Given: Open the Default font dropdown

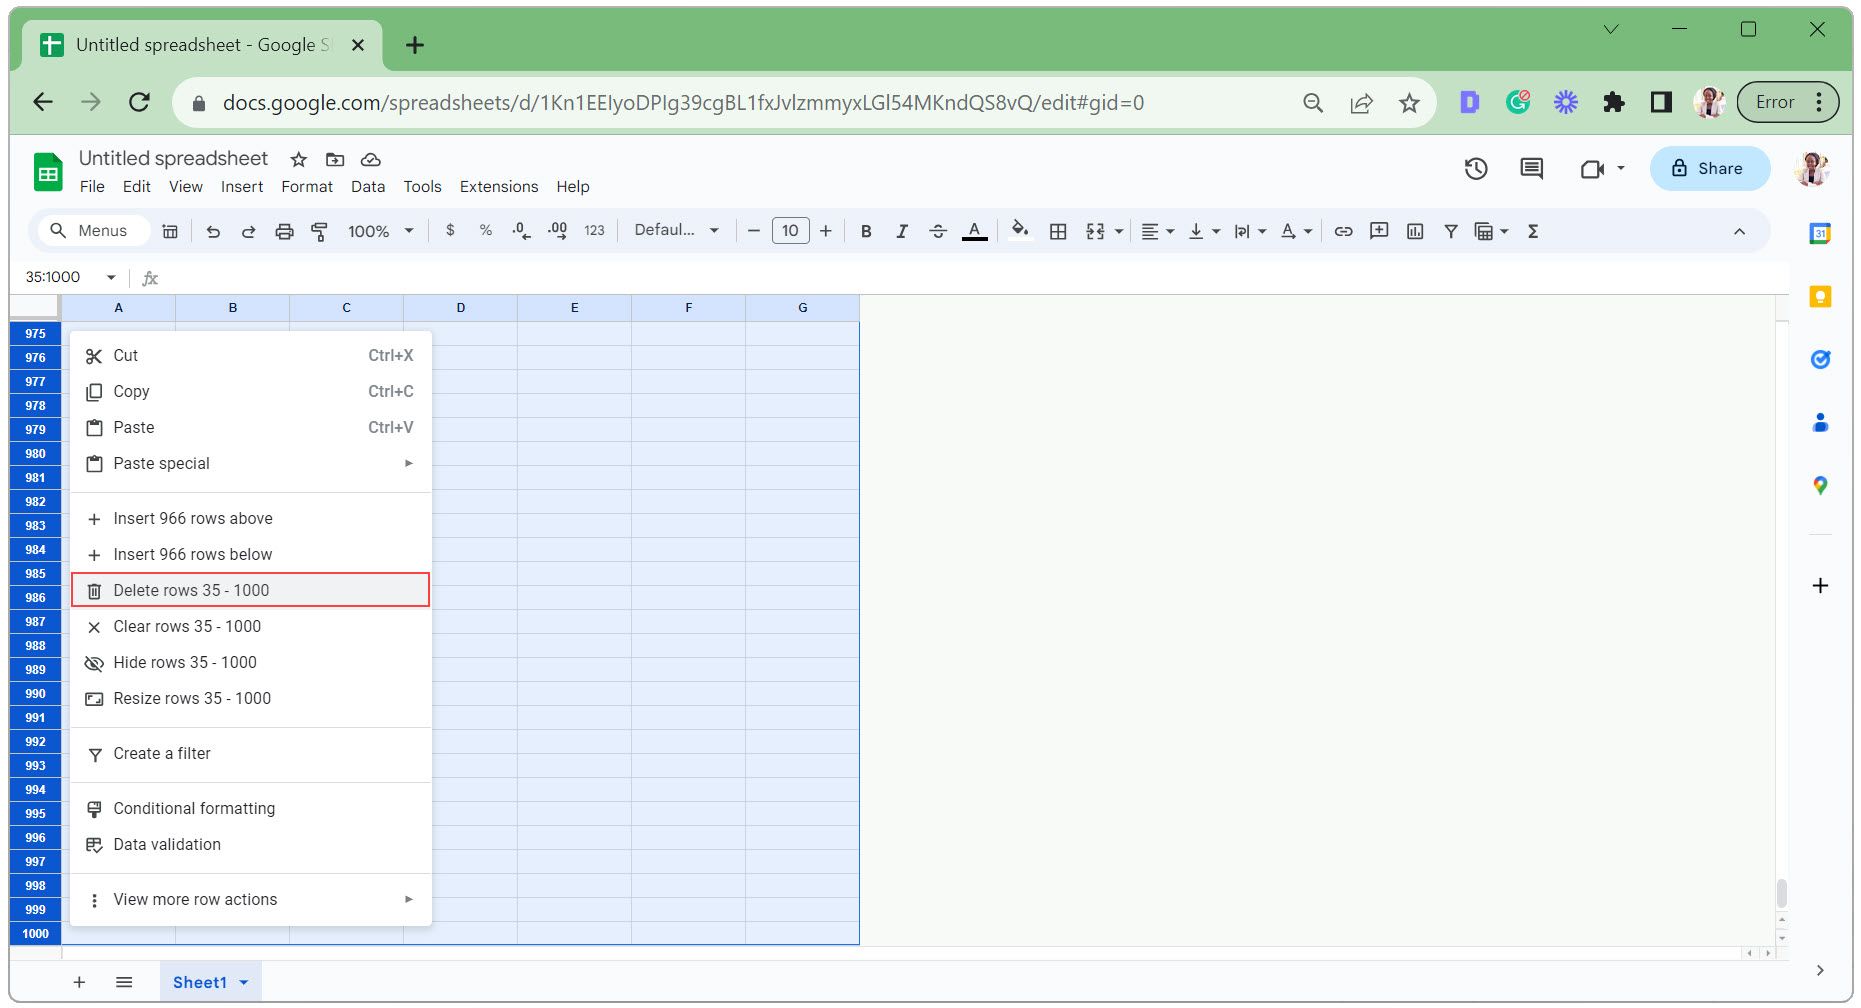Looking at the screenshot, I should click(676, 230).
